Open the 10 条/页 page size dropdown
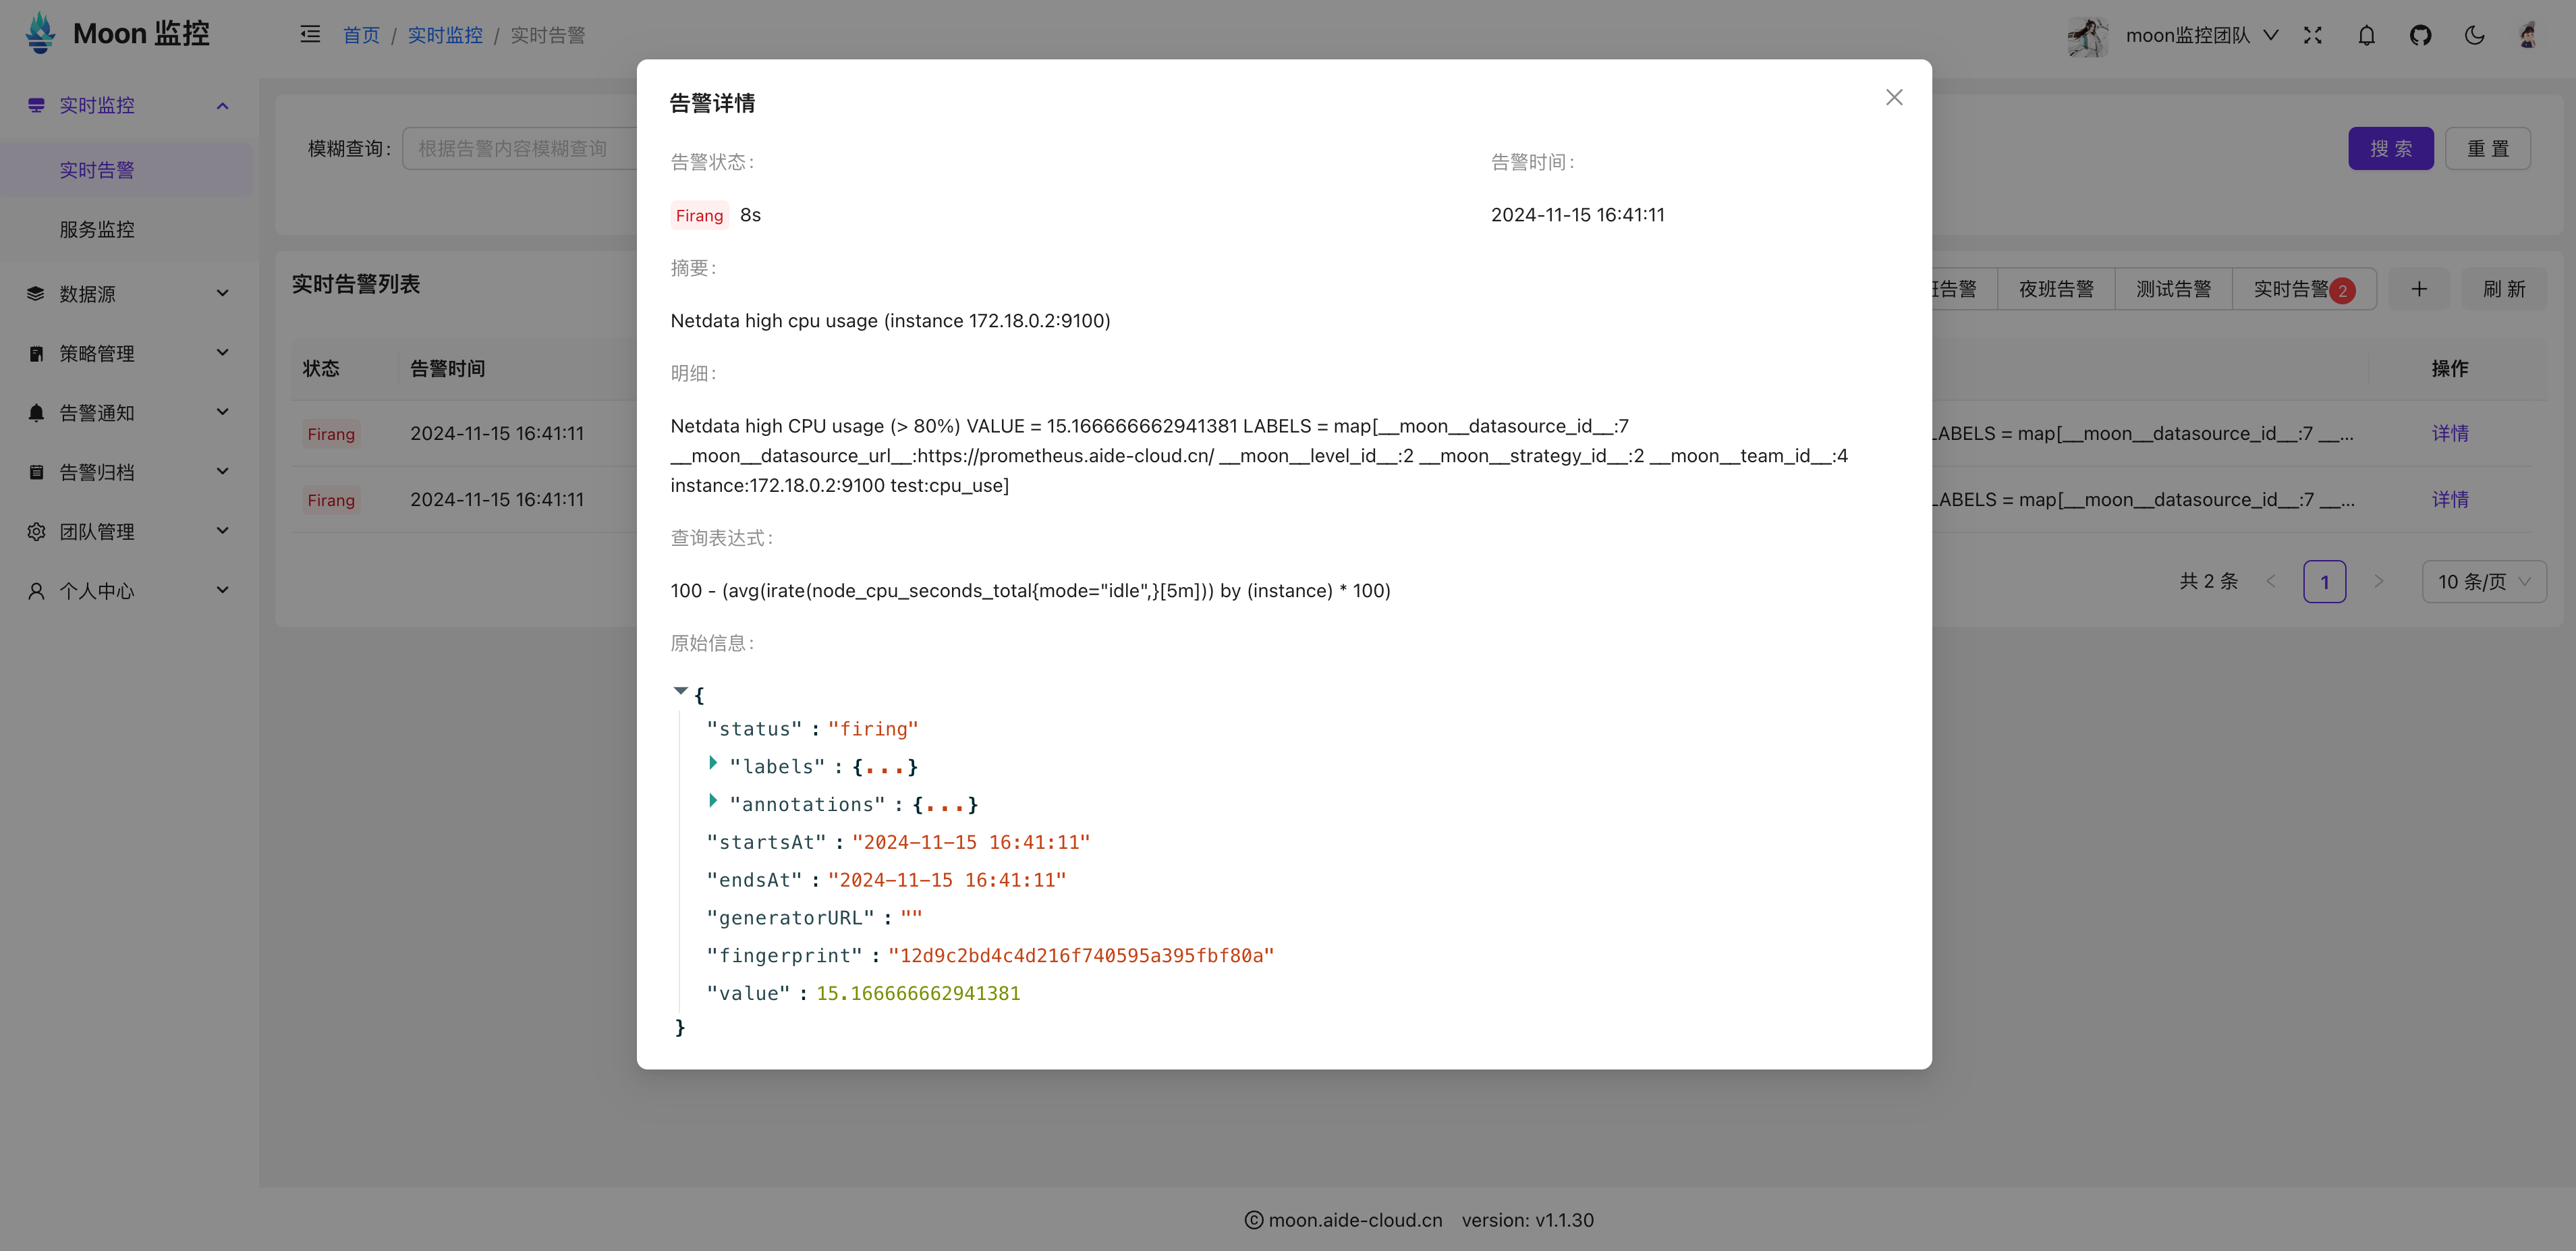 [2483, 582]
